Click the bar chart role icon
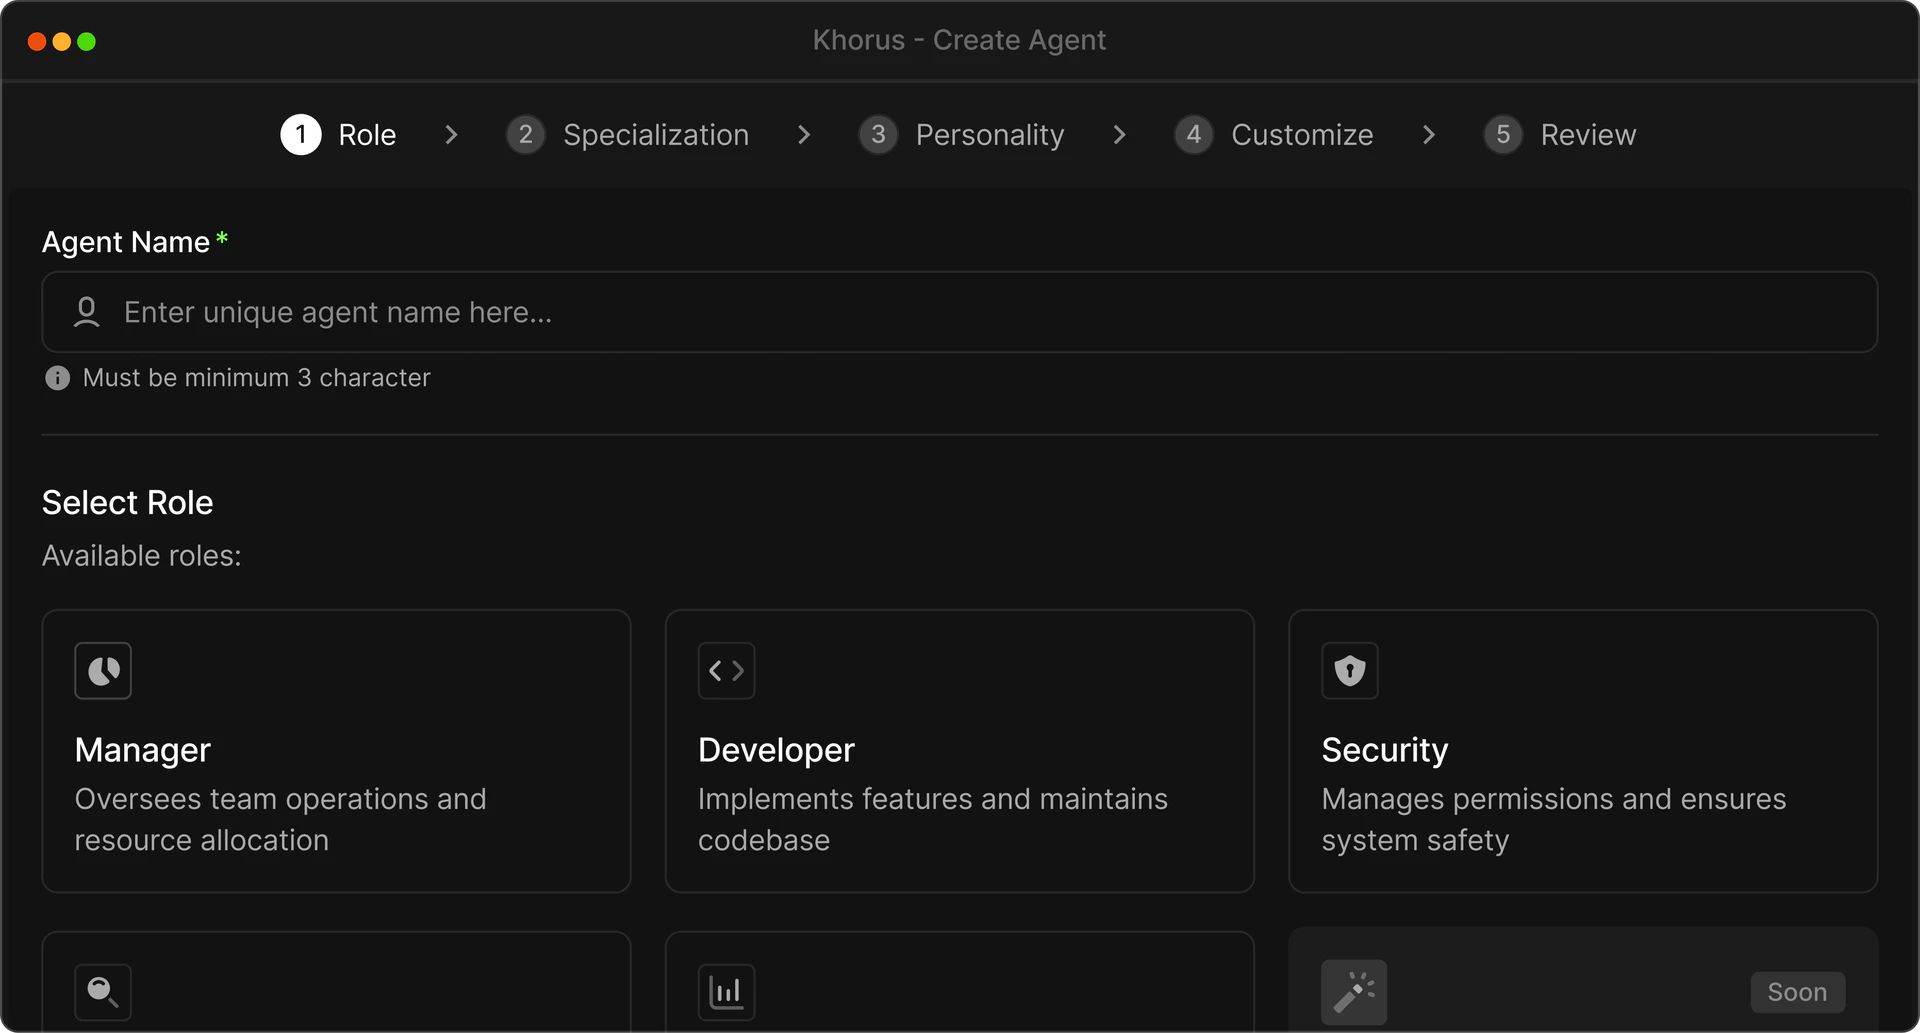 tap(726, 992)
